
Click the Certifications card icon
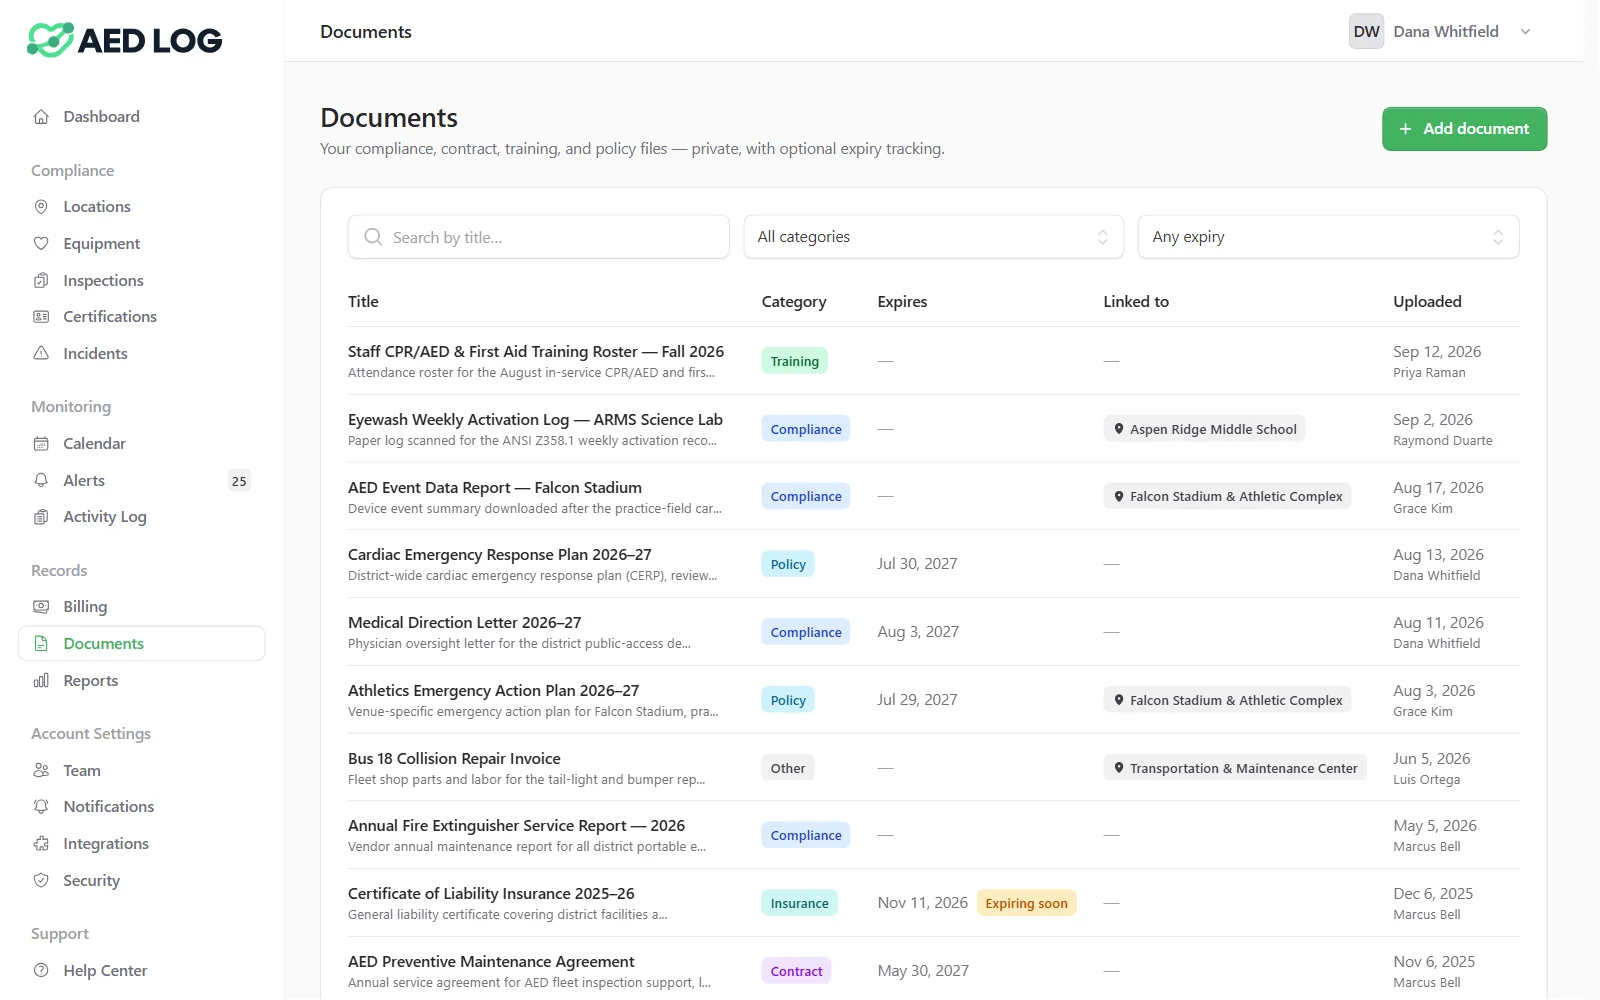coord(41,317)
